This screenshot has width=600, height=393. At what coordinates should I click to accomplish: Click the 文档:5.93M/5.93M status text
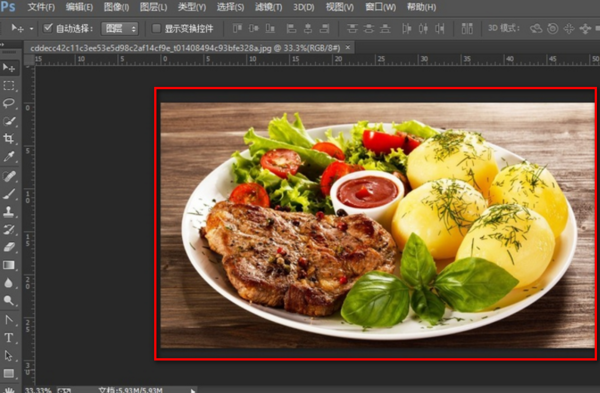coord(130,390)
